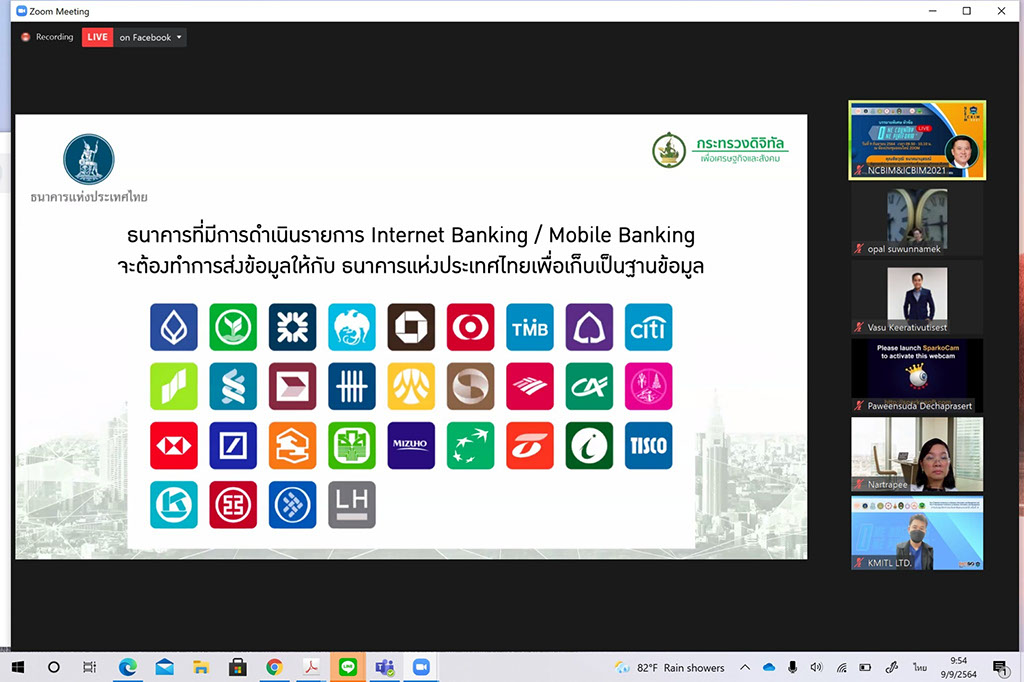Open the Mail app on the taskbar

point(165,667)
